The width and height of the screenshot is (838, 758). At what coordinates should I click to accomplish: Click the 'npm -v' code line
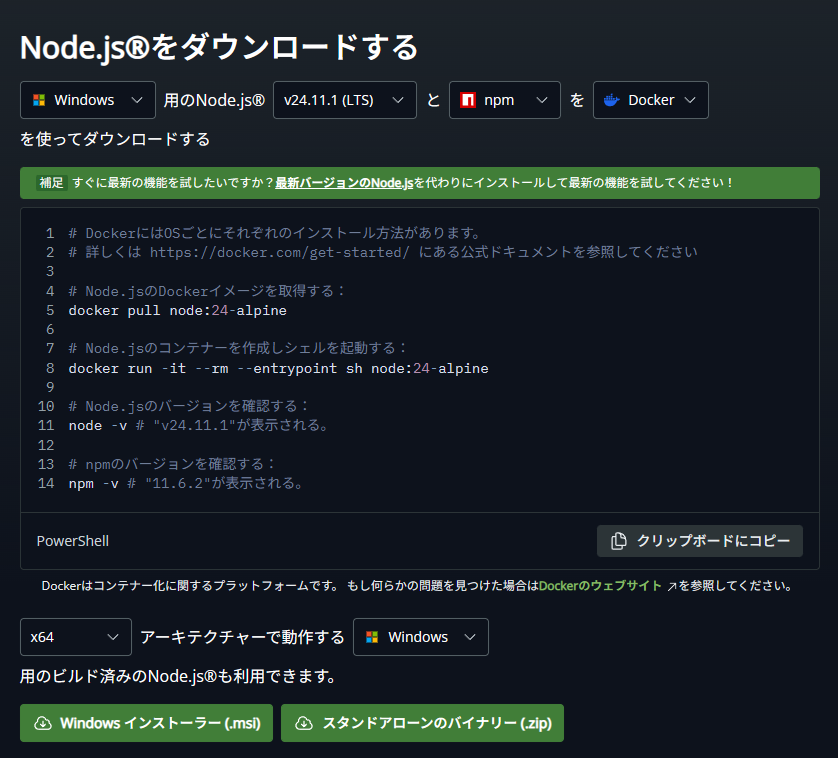(x=185, y=483)
